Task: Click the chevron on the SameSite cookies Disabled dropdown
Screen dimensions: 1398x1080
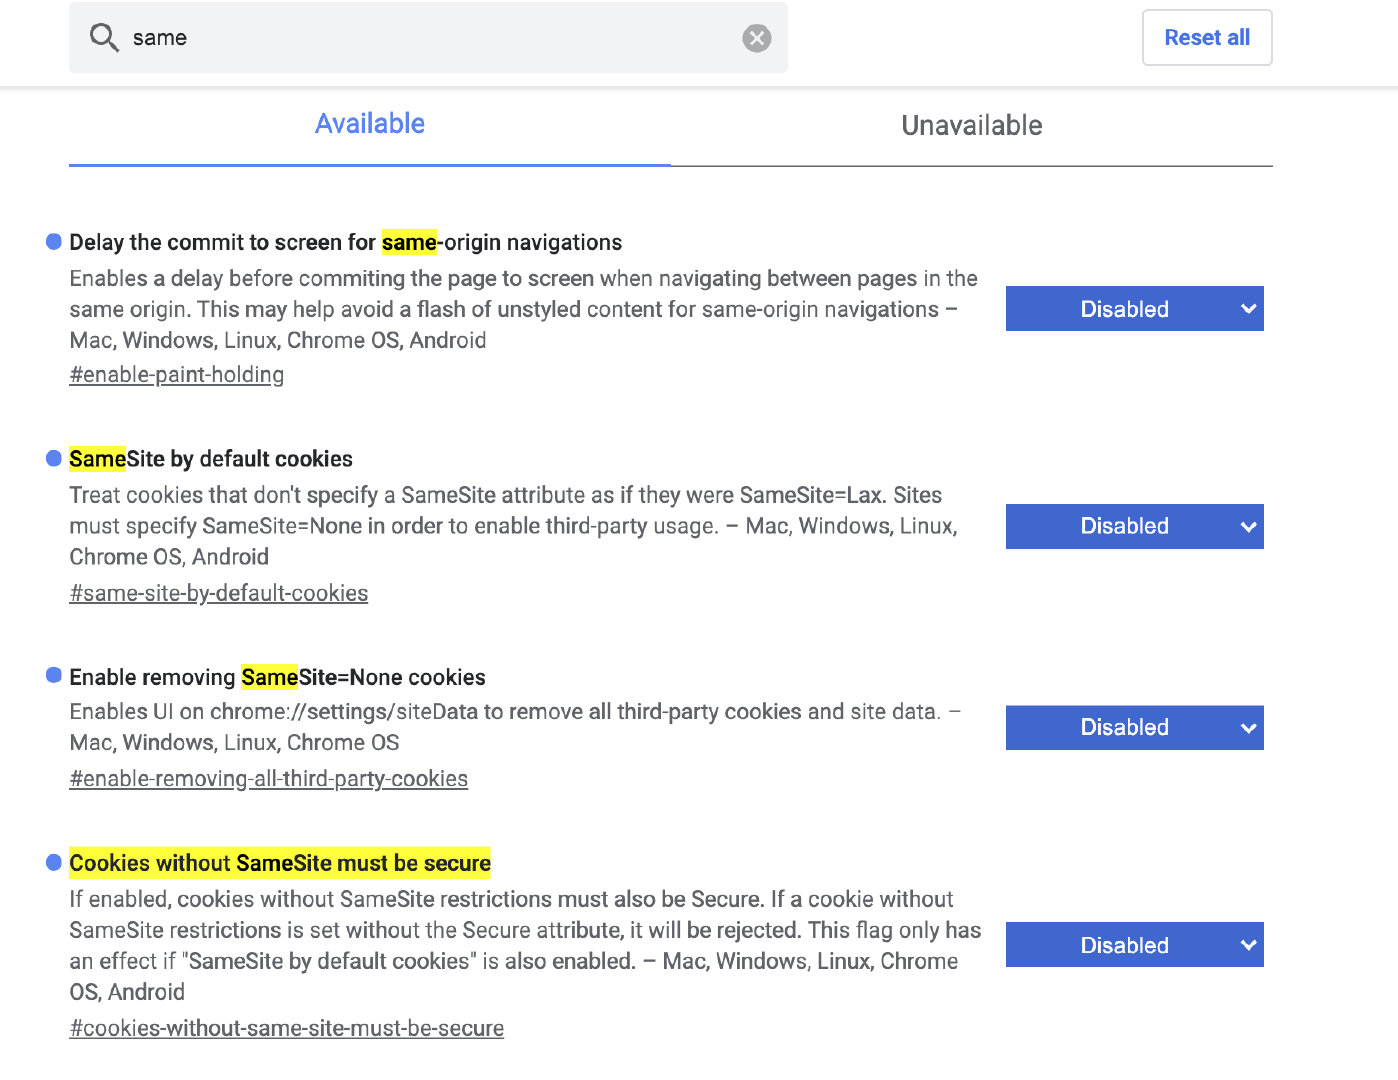Action: (1248, 526)
